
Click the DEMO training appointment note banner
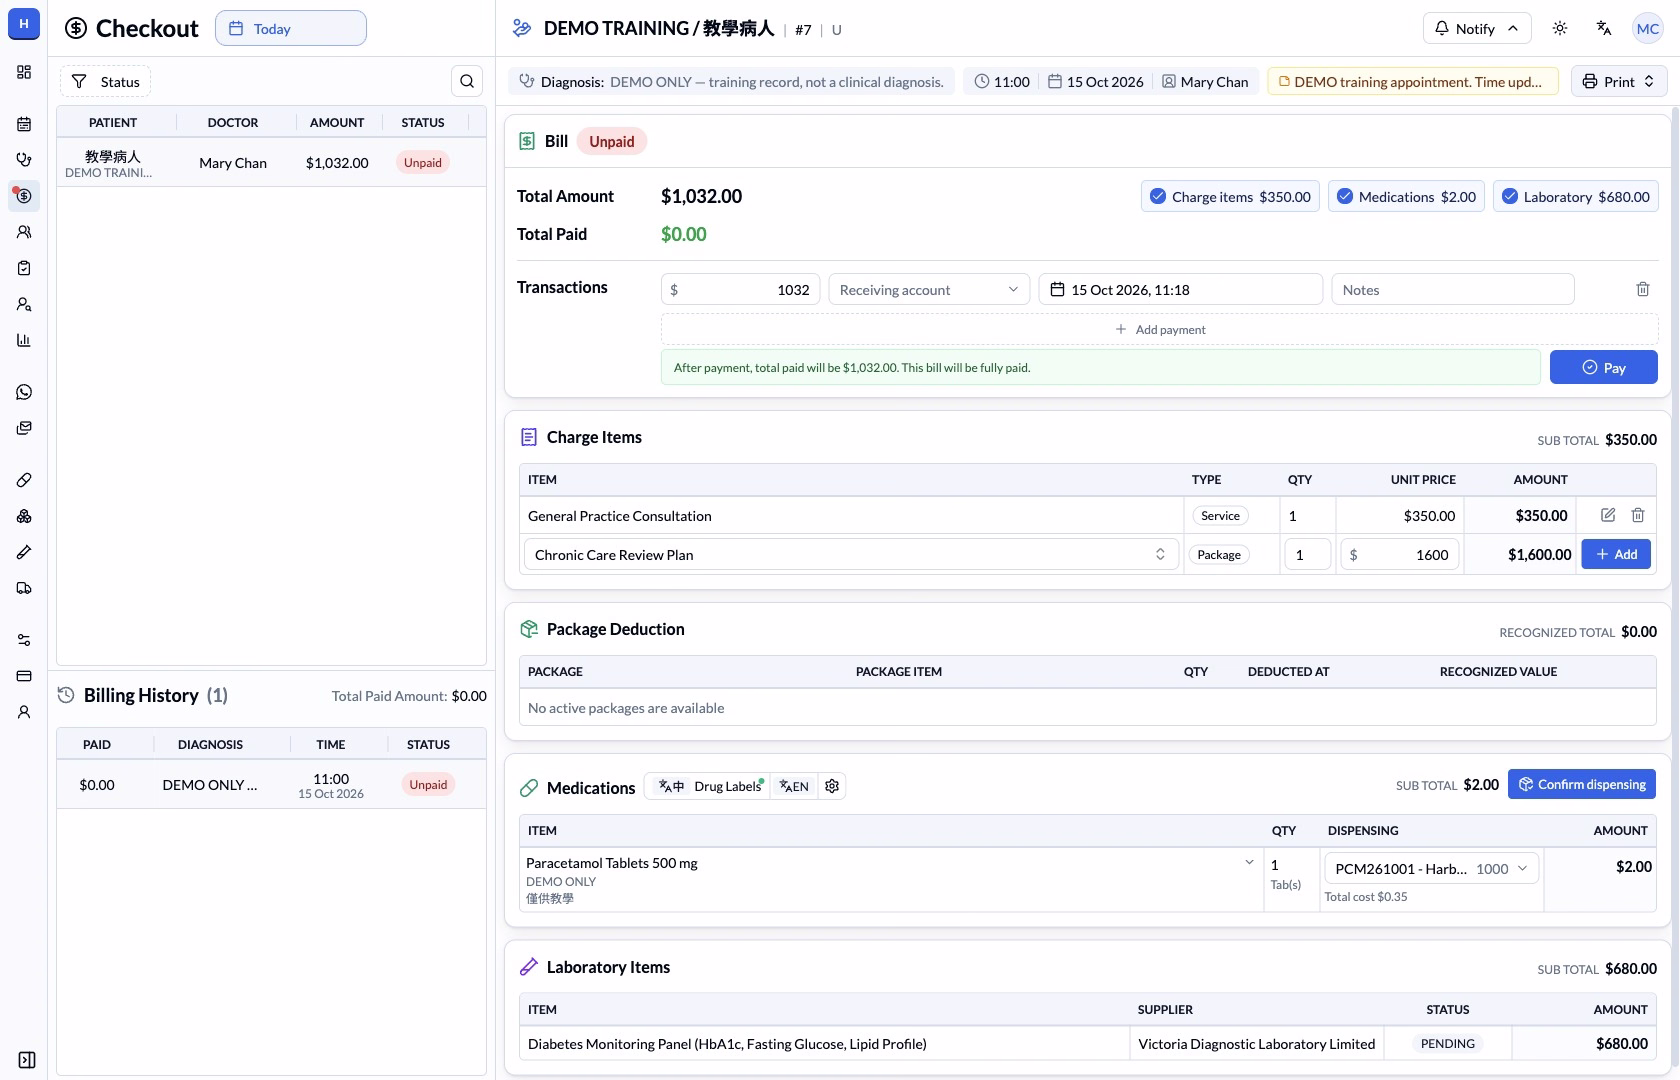[x=1413, y=81]
